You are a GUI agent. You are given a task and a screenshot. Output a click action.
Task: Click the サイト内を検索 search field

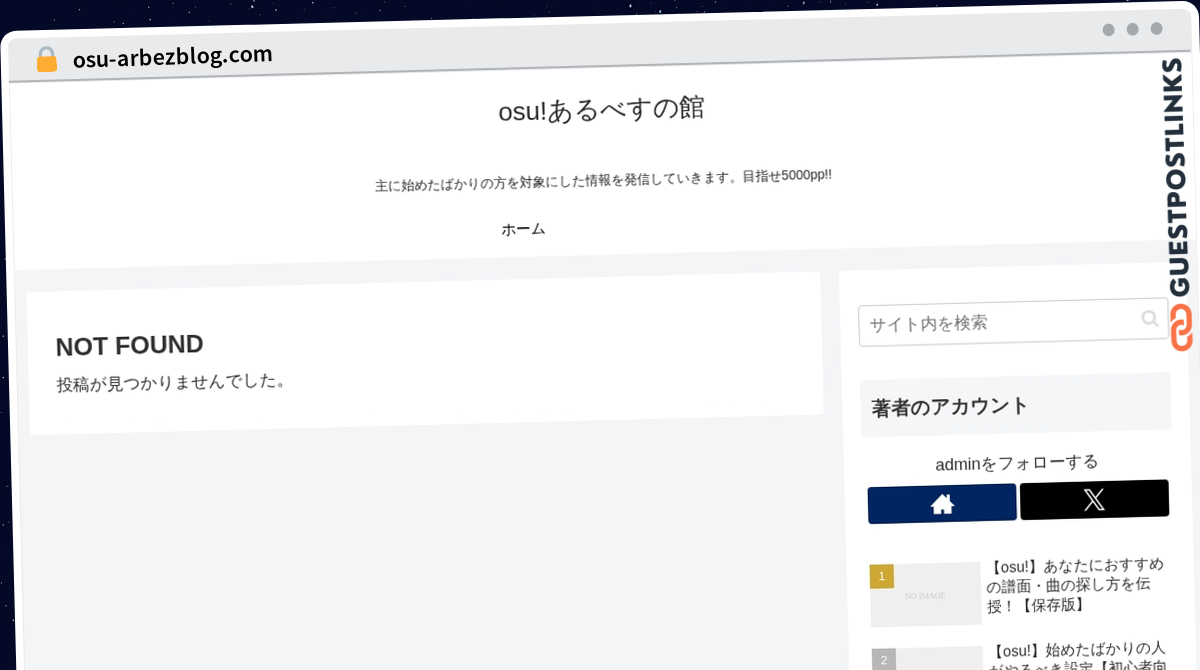pyautogui.click(x=1013, y=322)
